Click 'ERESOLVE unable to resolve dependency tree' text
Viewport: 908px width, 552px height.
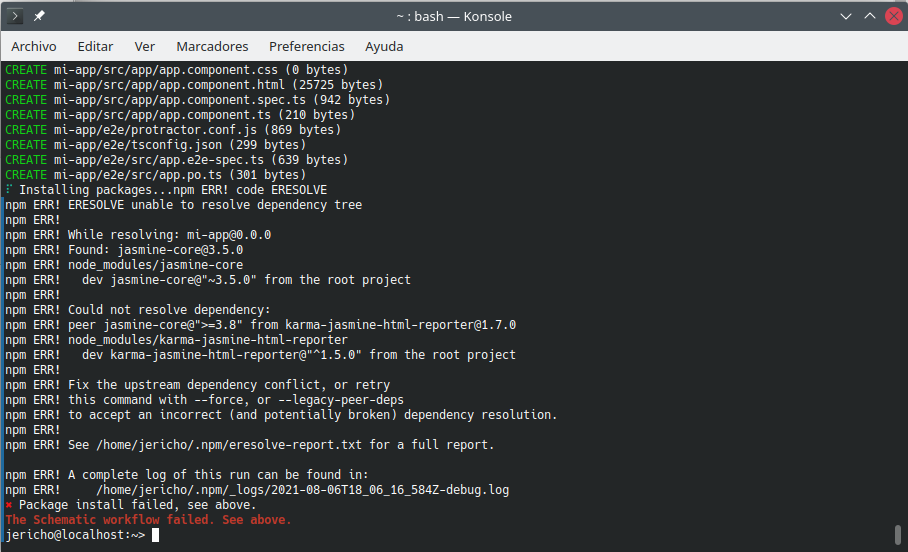215,205
